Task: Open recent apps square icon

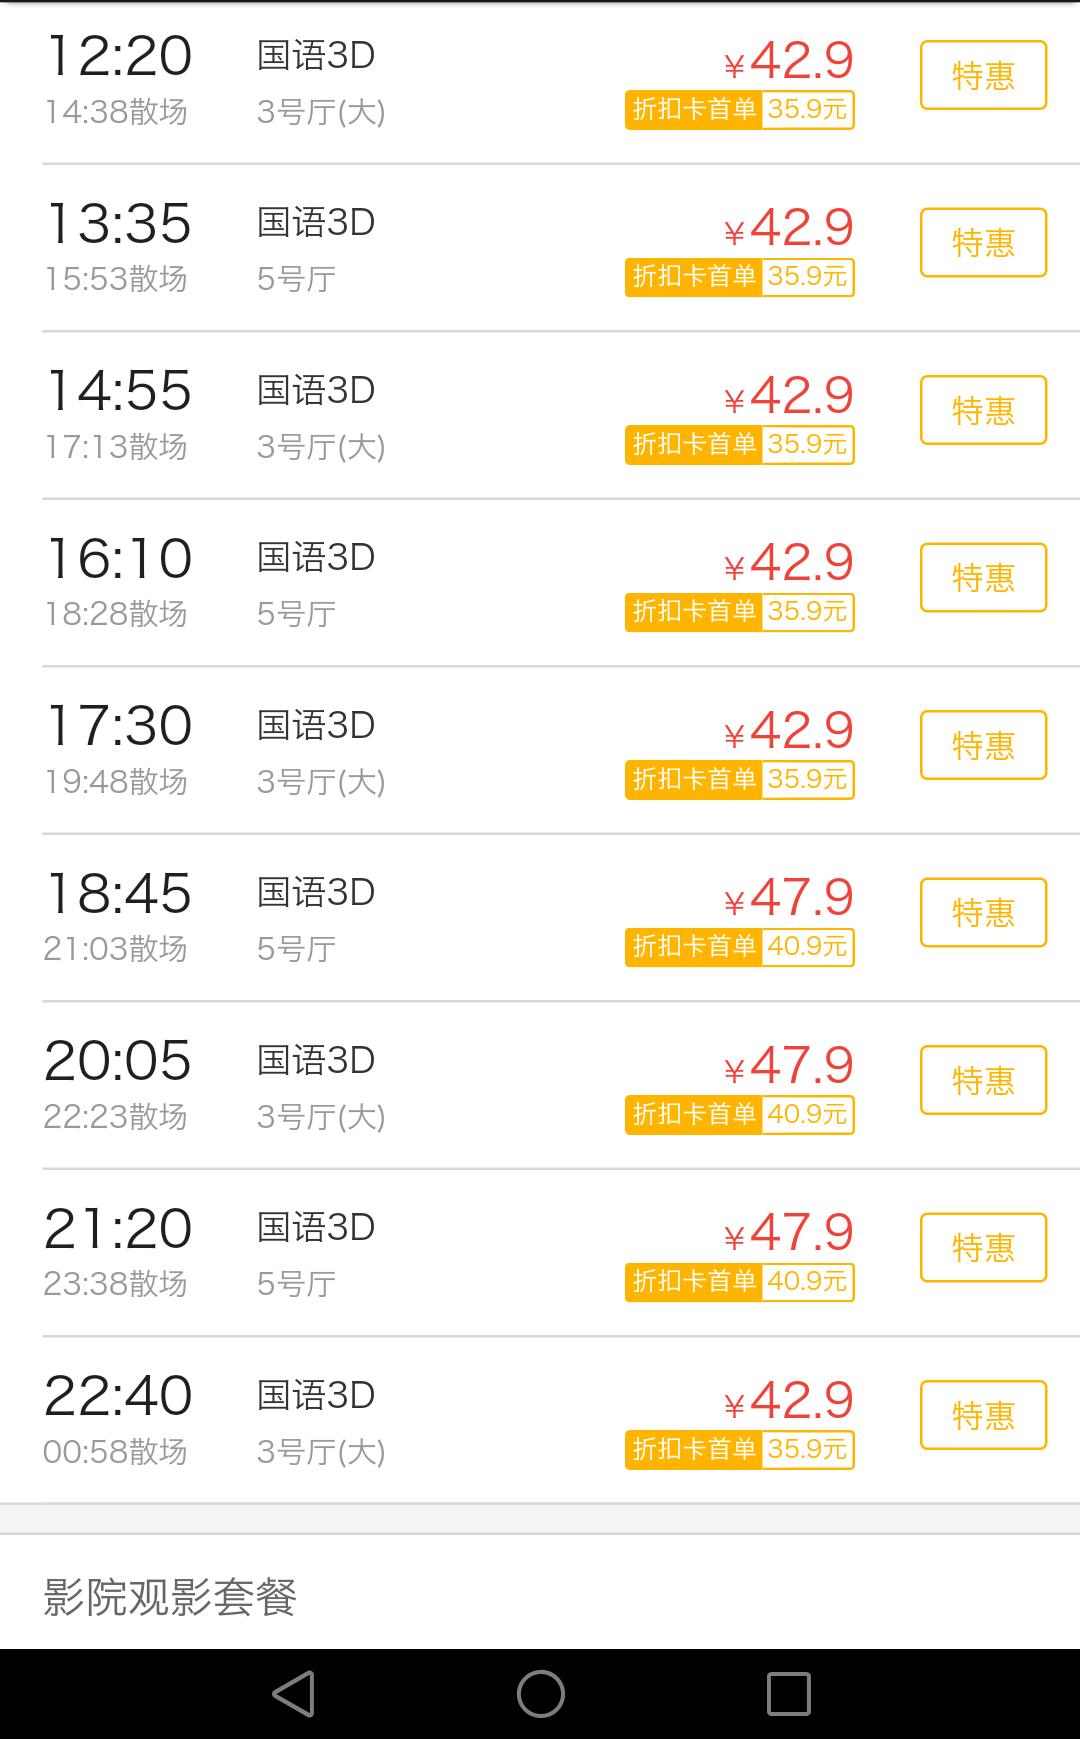Action: pos(788,1693)
